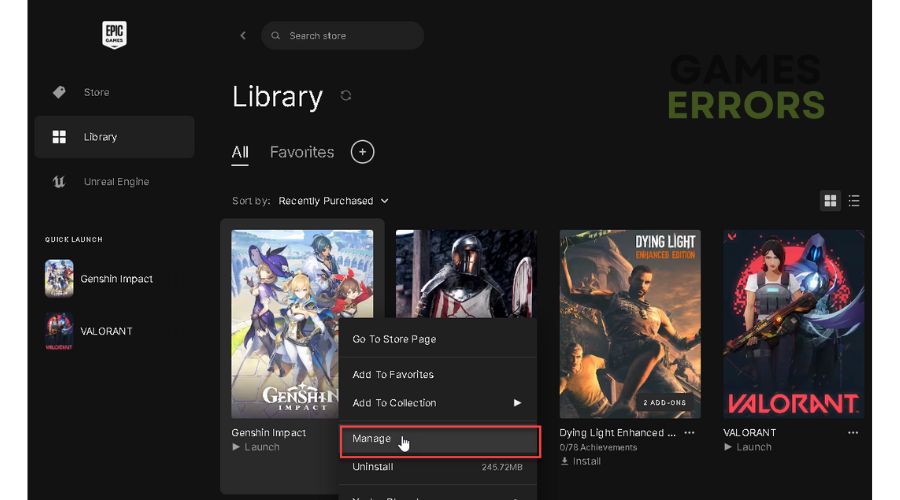Open VALORANT cover thumbnail
The height and width of the screenshot is (500, 900).
pyautogui.click(x=794, y=324)
